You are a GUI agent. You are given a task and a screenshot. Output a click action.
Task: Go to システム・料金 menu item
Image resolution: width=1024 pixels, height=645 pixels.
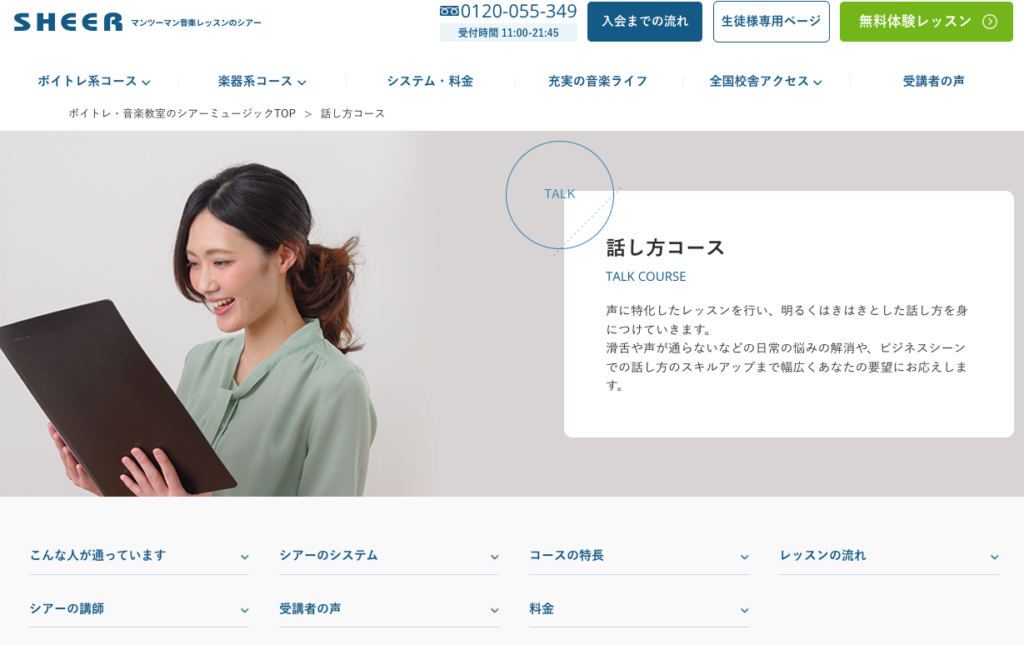[x=430, y=82]
